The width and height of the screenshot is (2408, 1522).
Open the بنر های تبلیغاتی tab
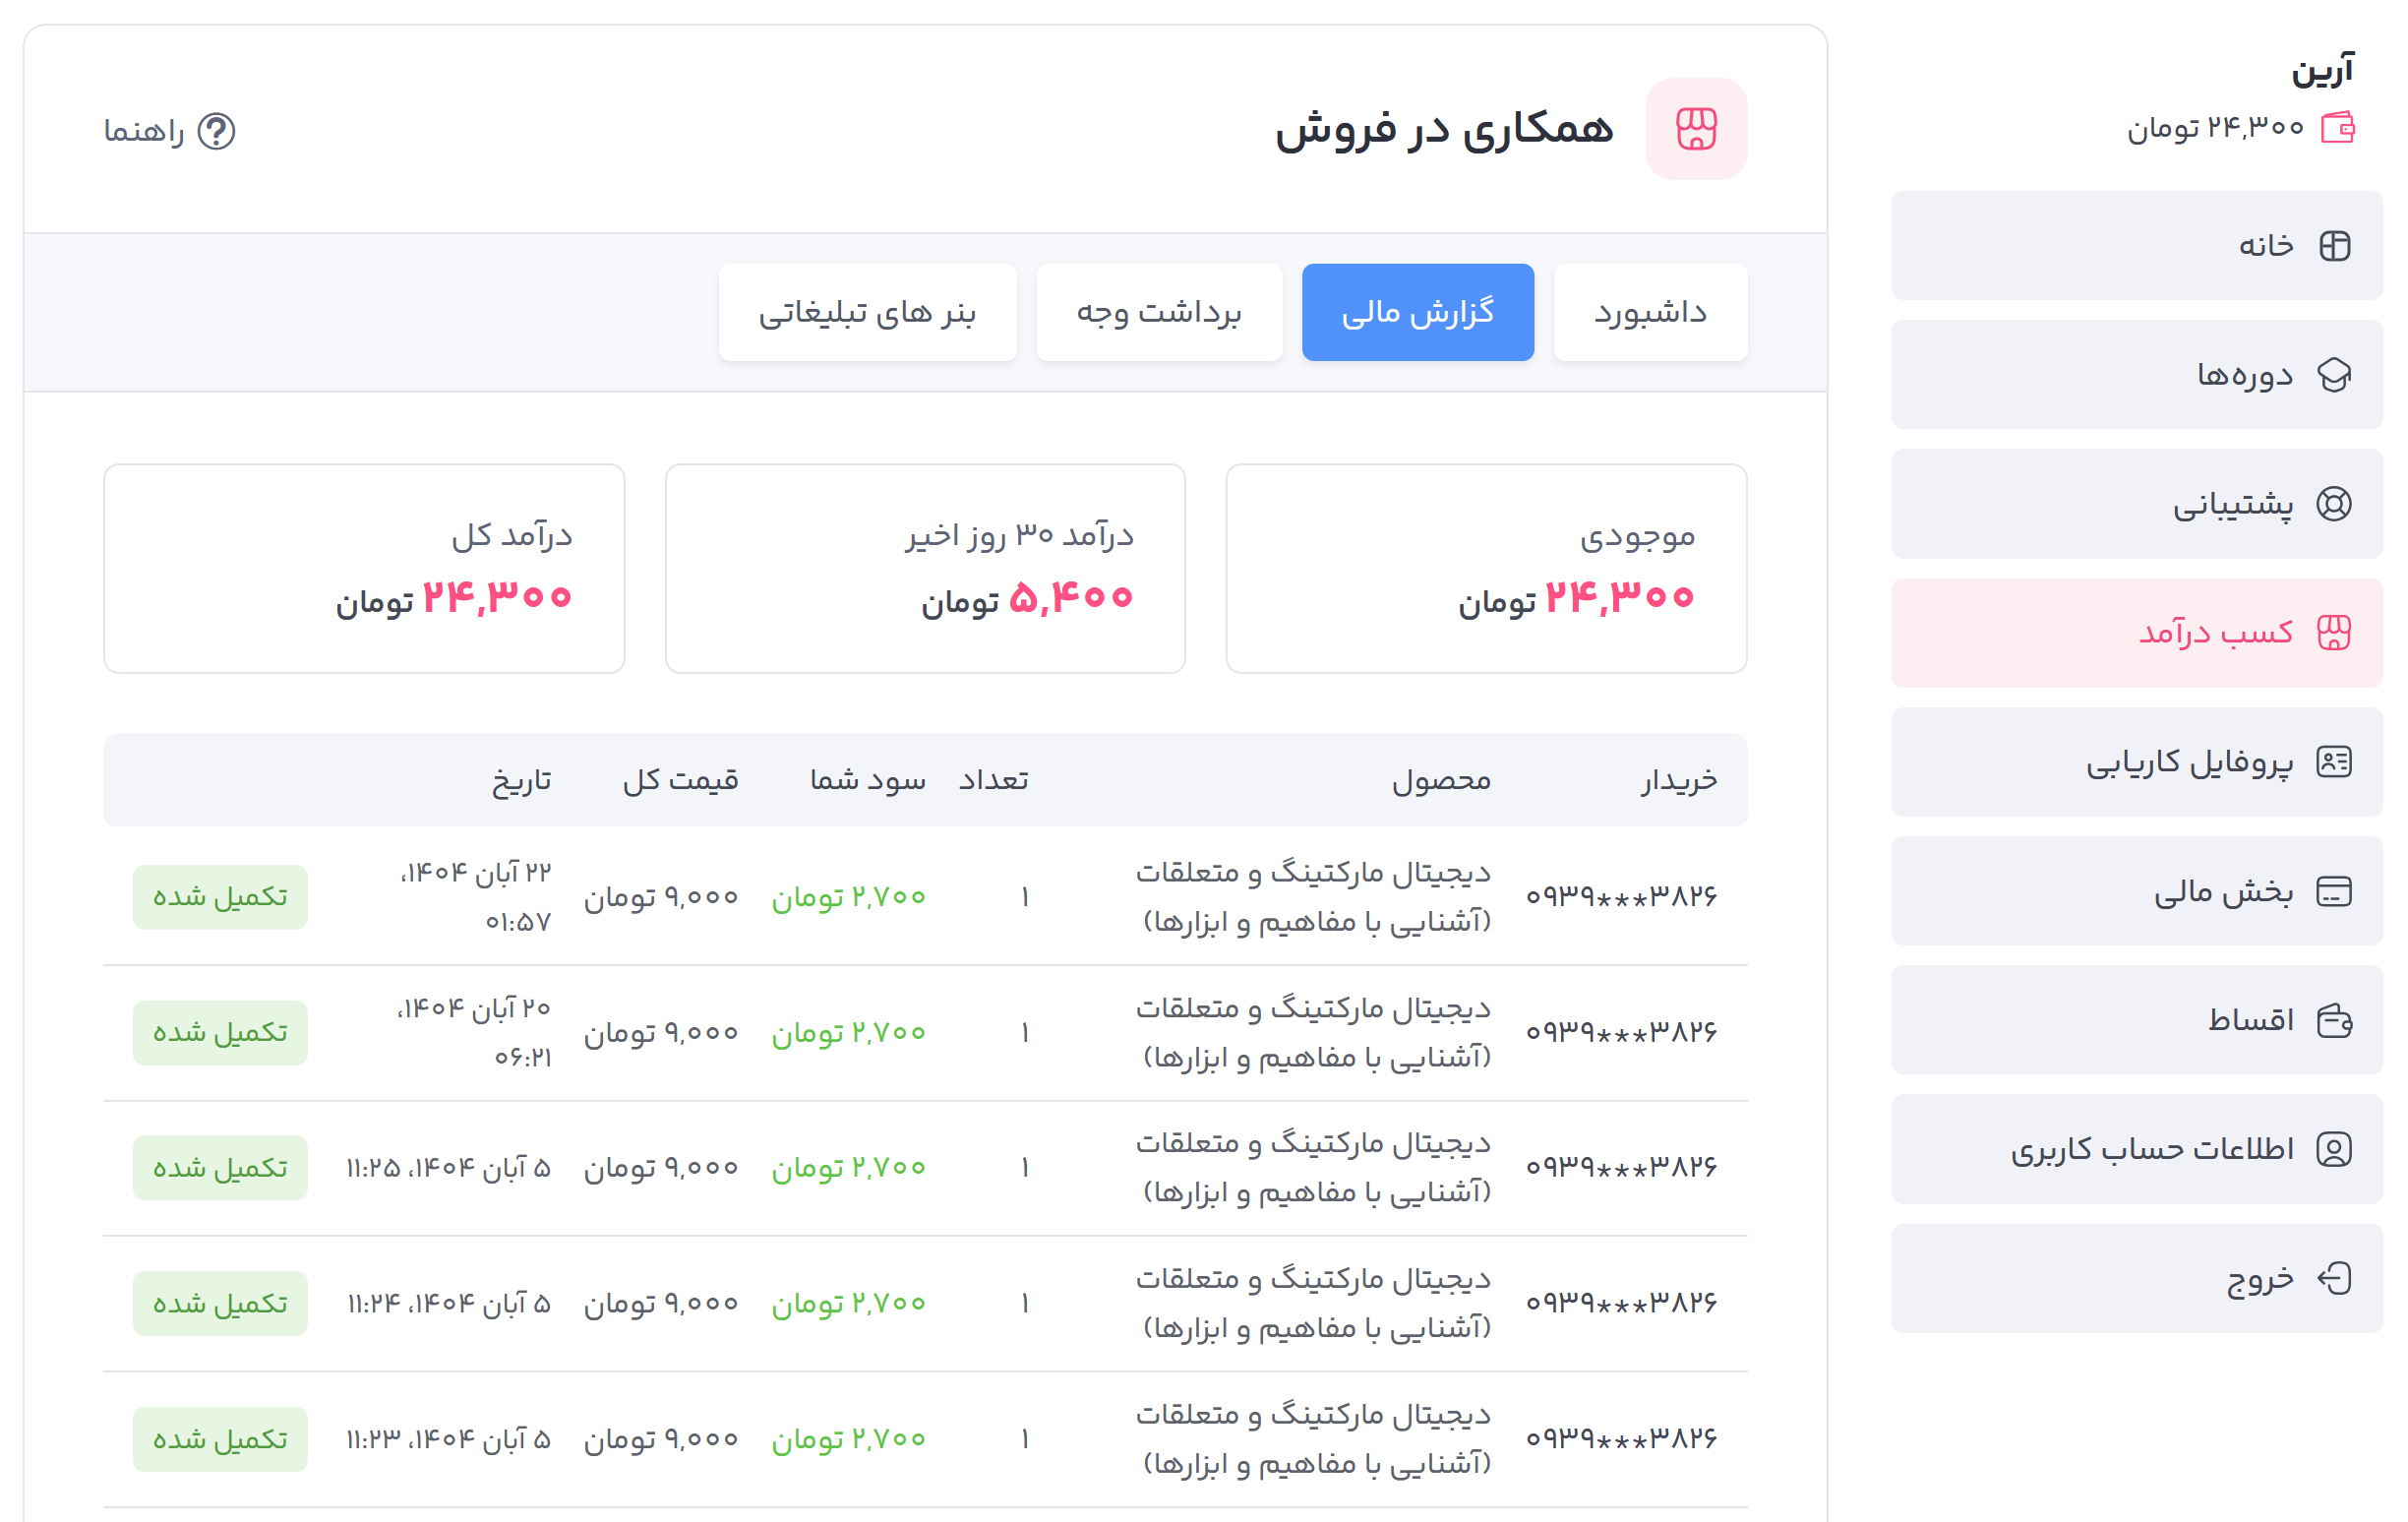pos(867,313)
